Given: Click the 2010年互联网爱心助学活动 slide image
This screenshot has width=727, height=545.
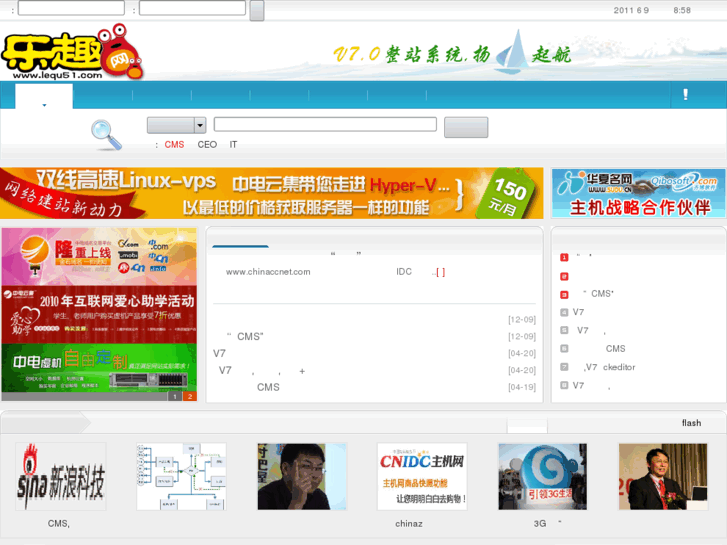Looking at the screenshot, I should coord(99,314).
